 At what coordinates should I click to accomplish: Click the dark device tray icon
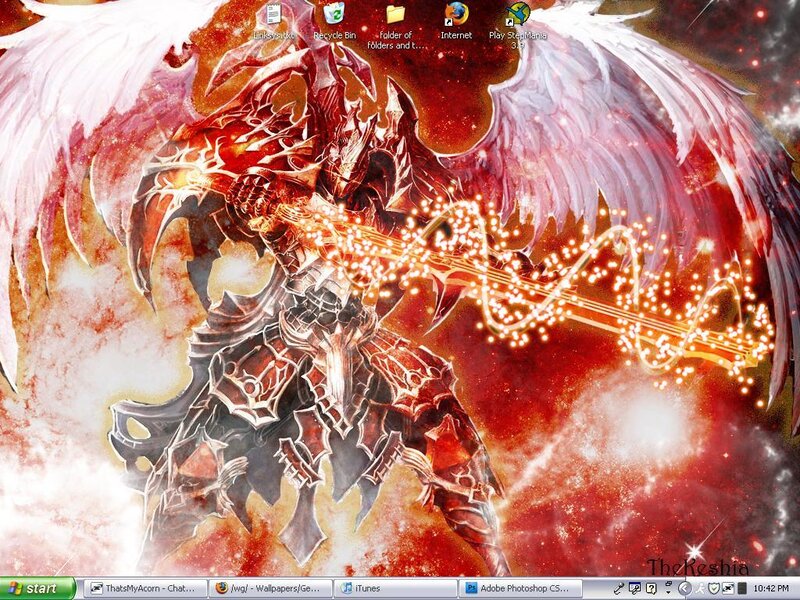742,589
